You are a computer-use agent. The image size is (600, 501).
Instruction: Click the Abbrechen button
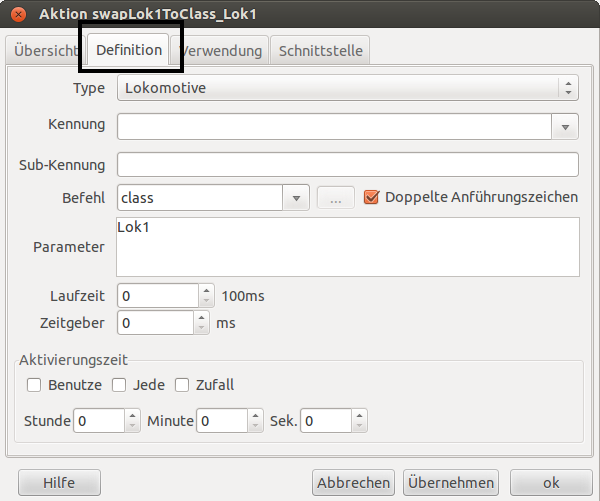click(353, 483)
